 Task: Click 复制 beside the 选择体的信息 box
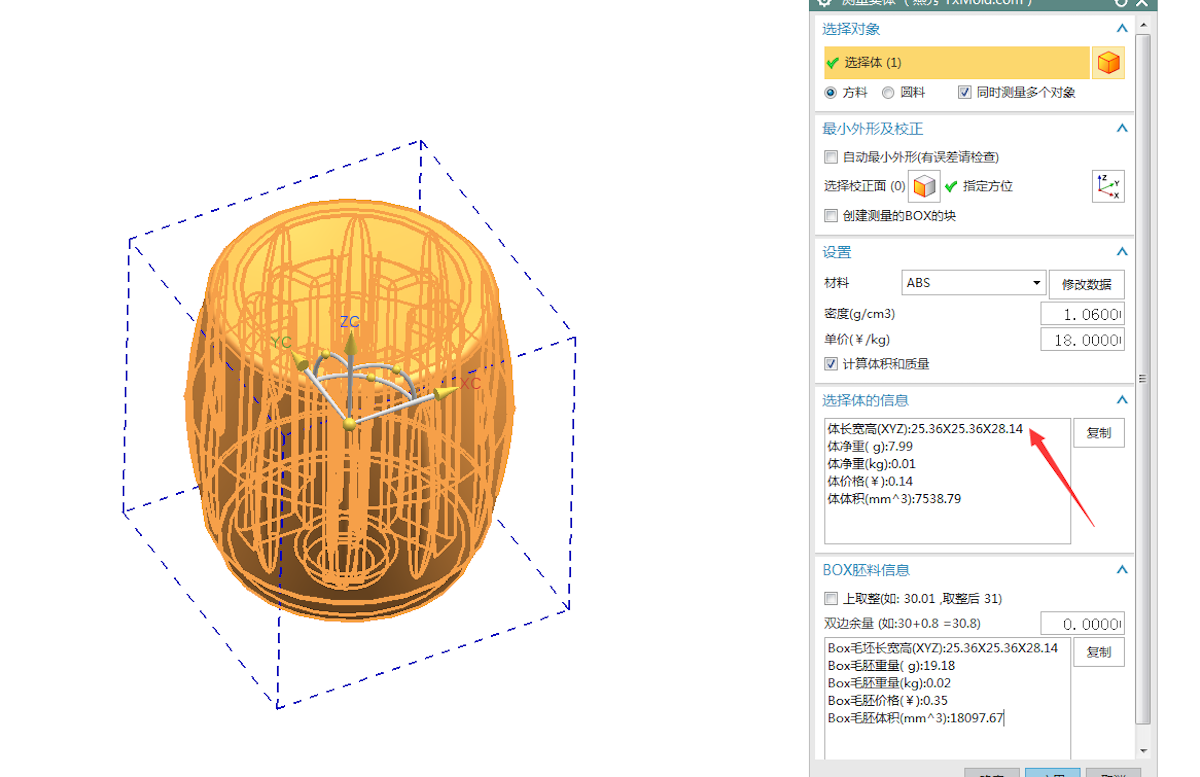click(x=1099, y=433)
